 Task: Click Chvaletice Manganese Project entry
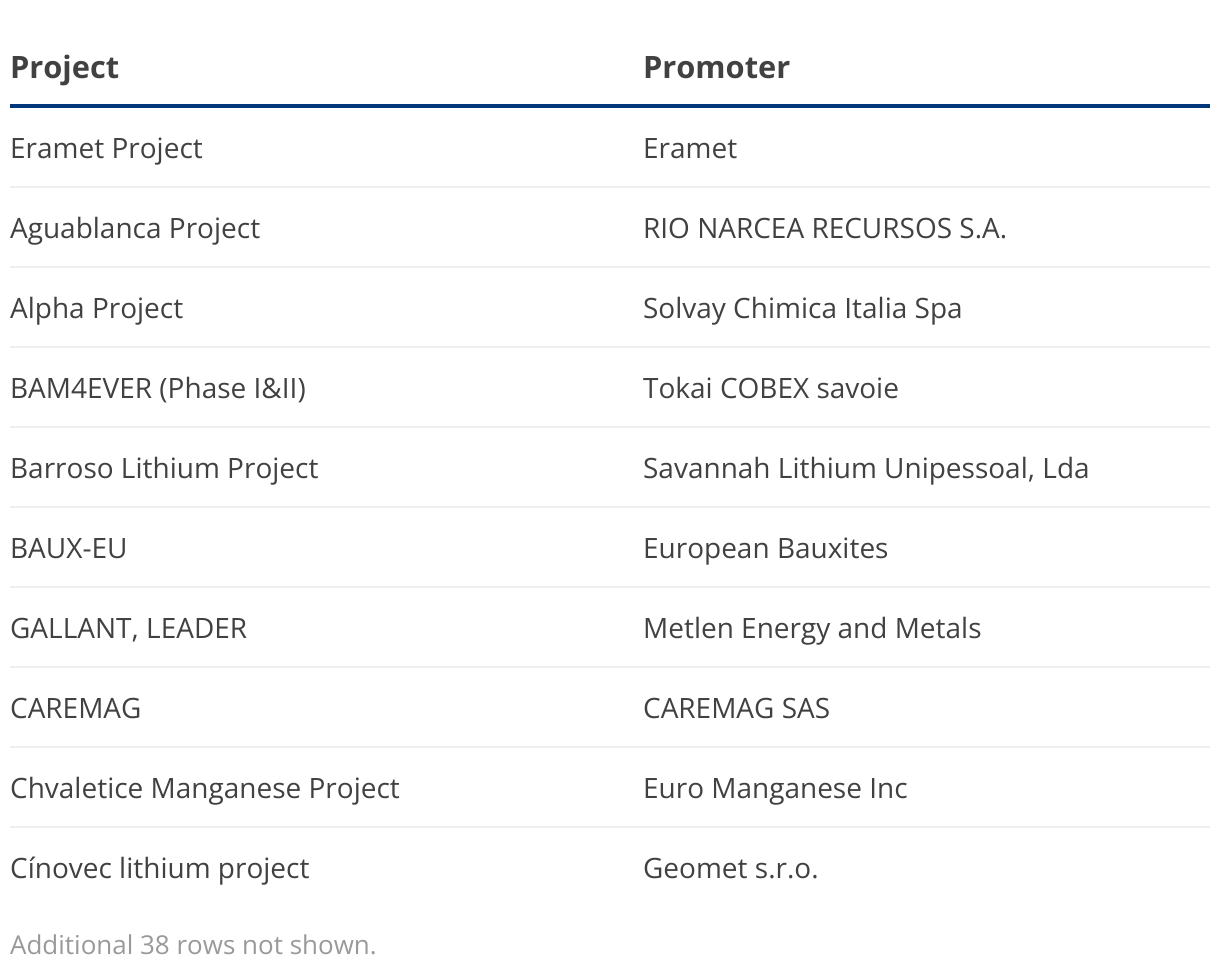pyautogui.click(x=205, y=788)
